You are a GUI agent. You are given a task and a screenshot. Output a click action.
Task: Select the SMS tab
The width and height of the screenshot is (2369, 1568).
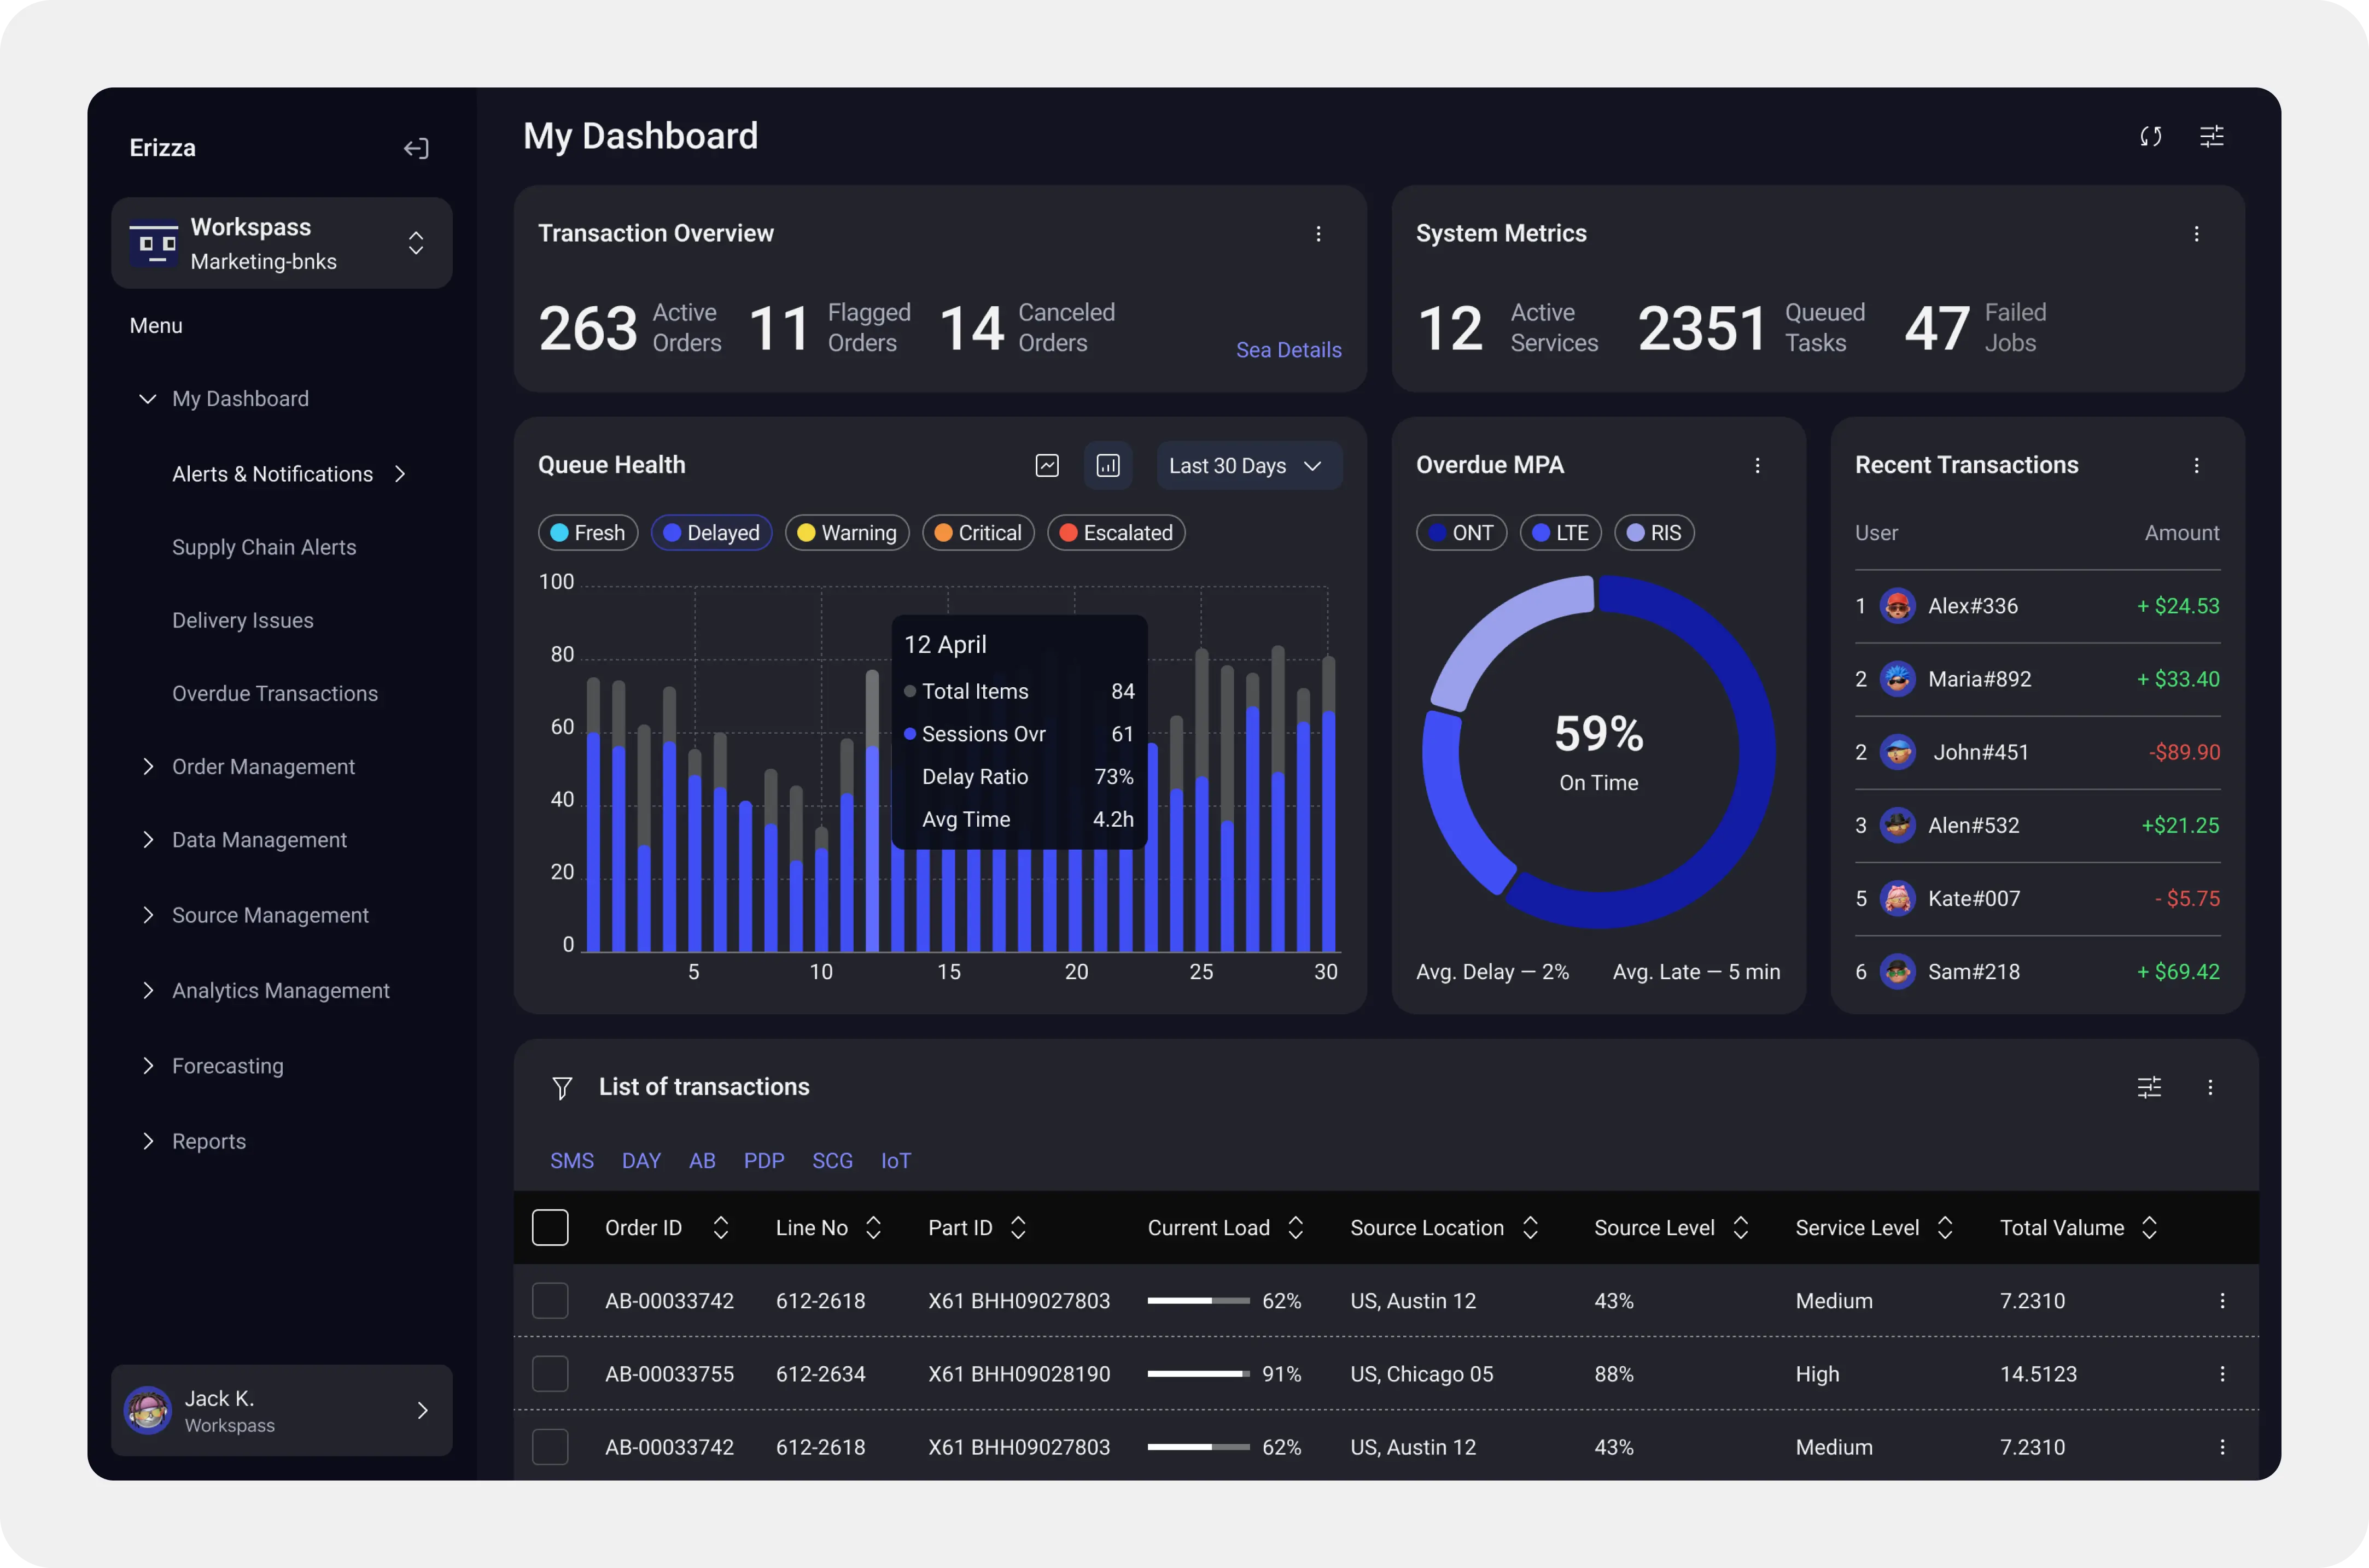pos(572,1161)
